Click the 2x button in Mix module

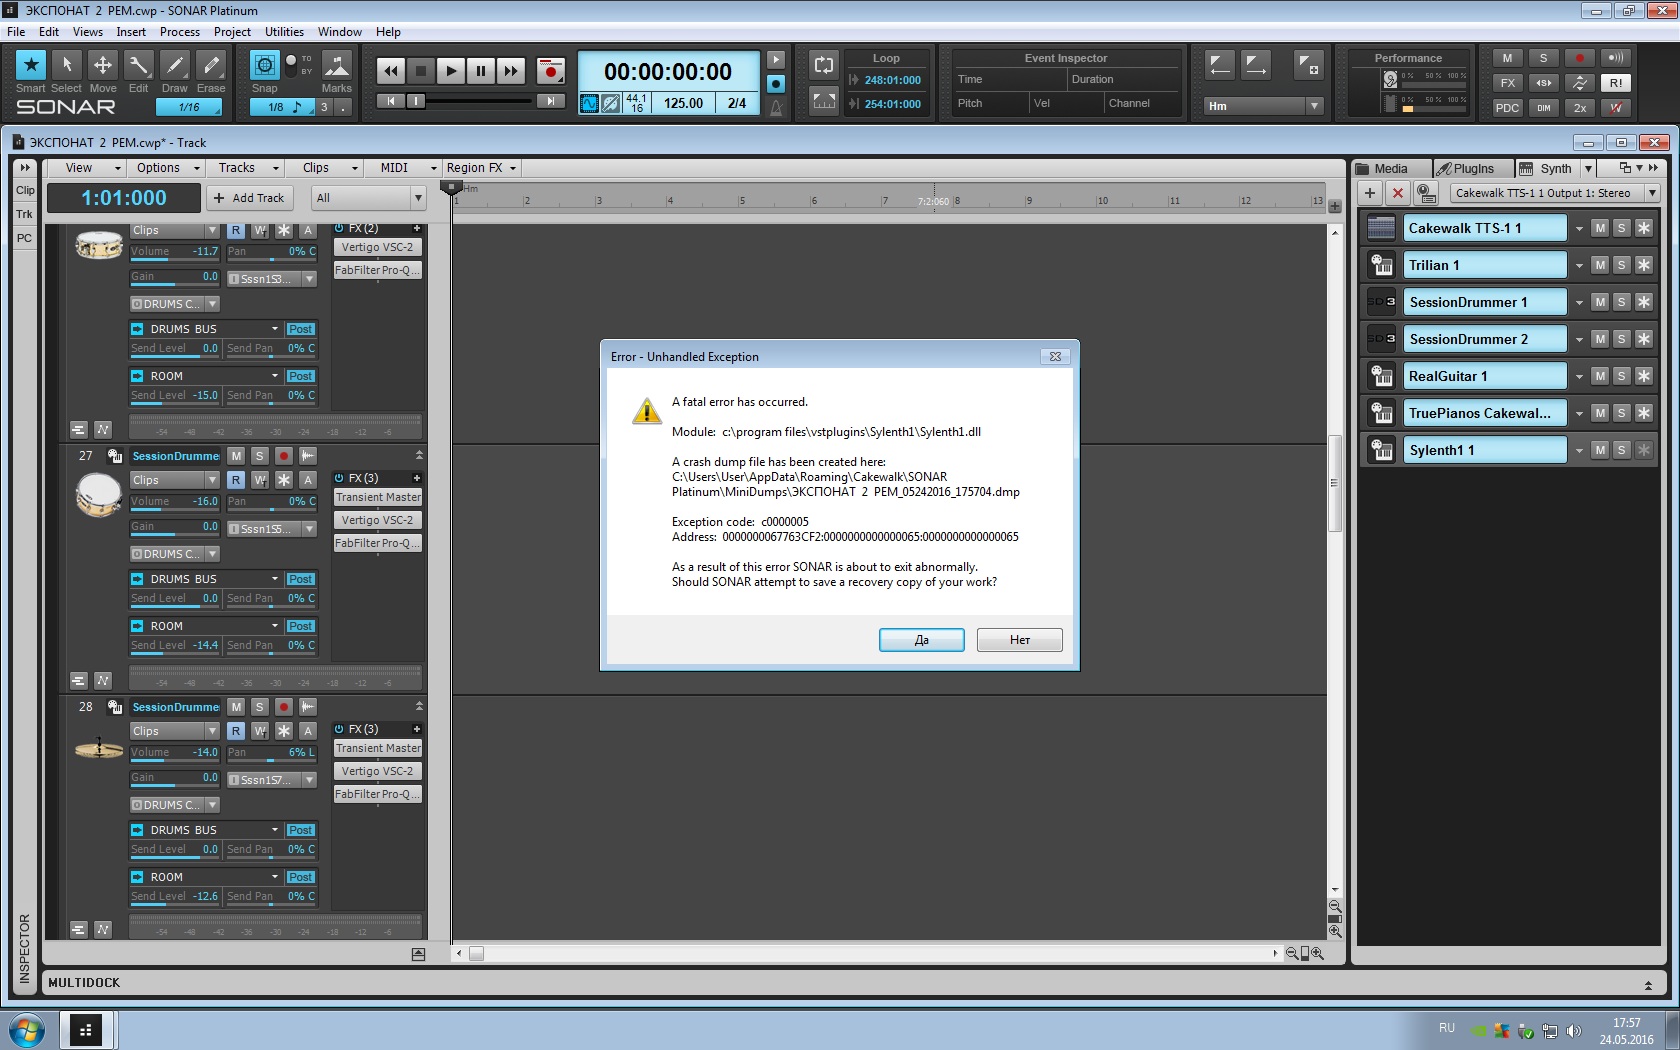(1579, 108)
